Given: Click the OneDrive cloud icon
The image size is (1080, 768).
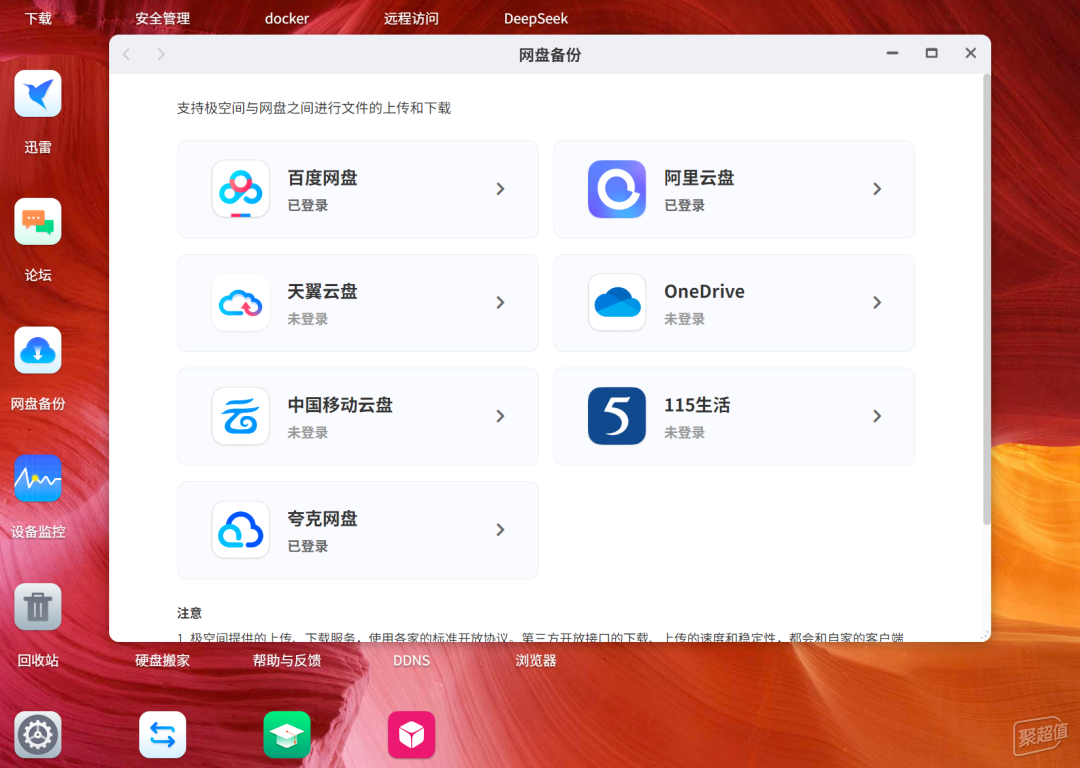Looking at the screenshot, I should click(617, 303).
